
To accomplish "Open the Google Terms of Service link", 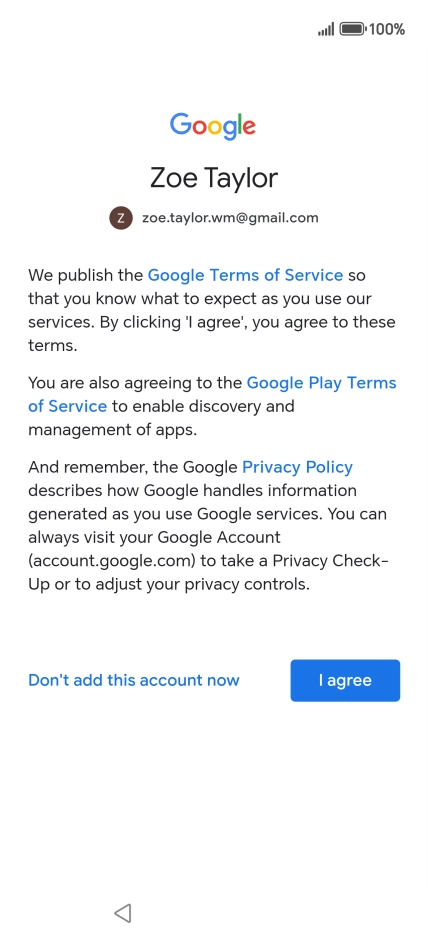I will point(245,275).
